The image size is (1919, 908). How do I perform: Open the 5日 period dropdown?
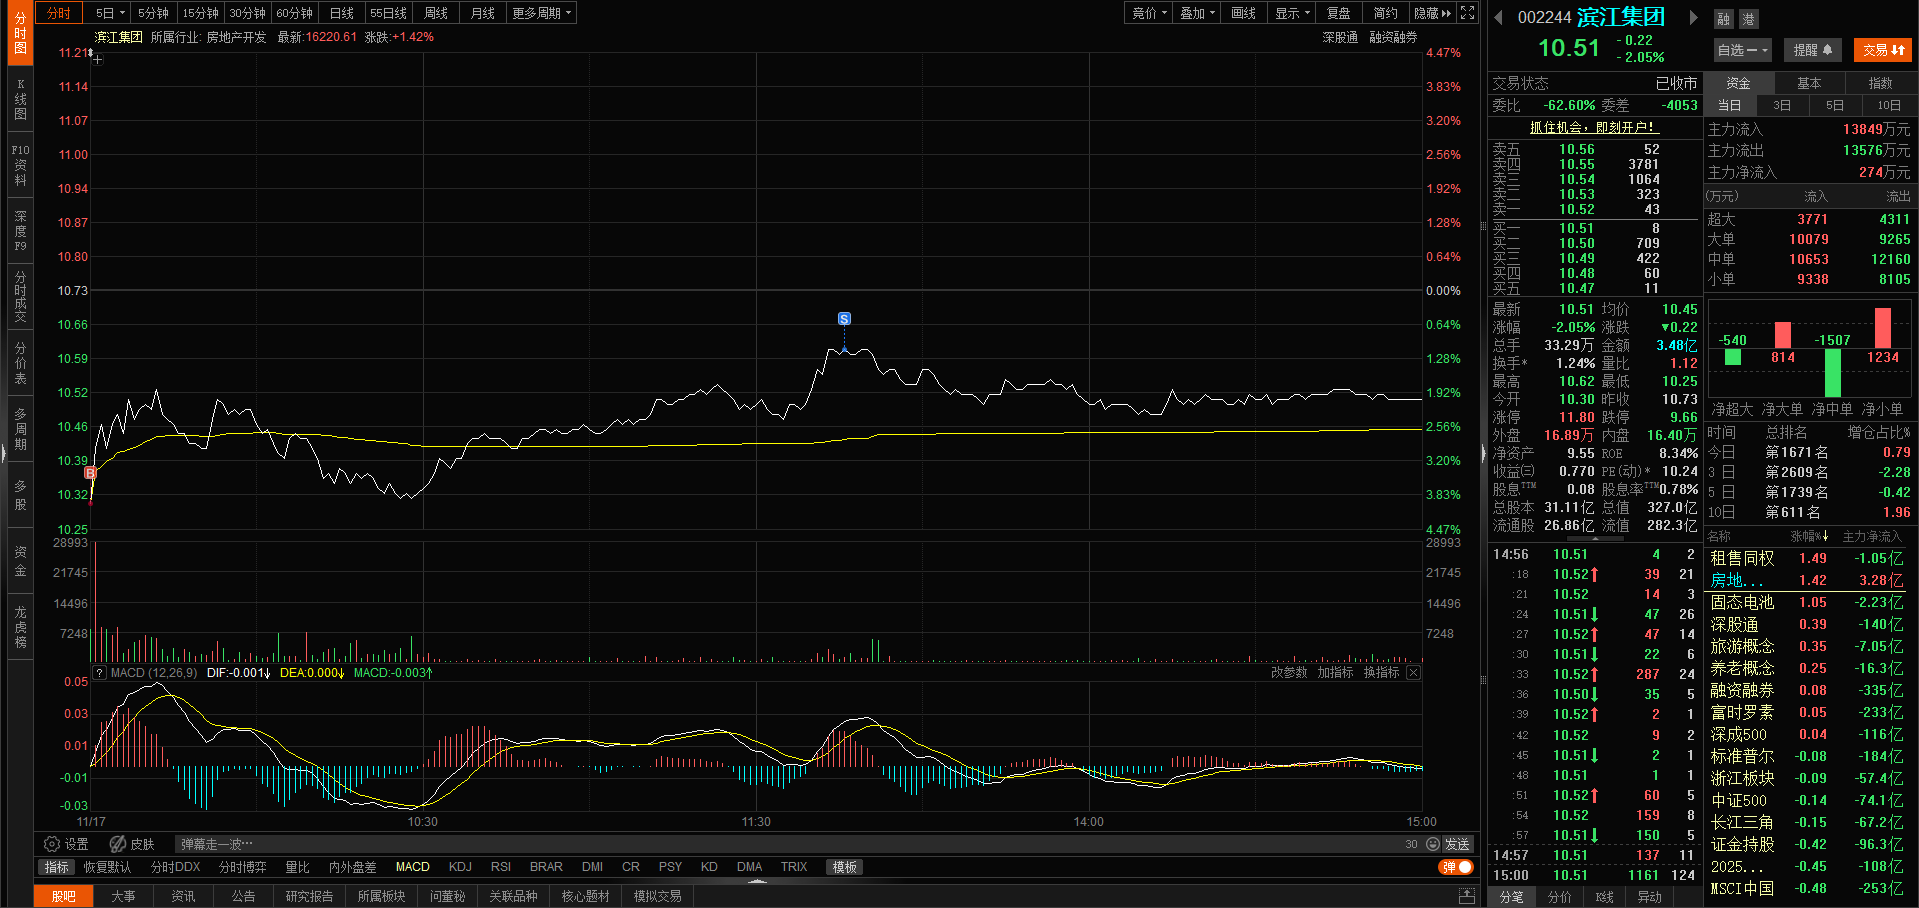click(110, 13)
